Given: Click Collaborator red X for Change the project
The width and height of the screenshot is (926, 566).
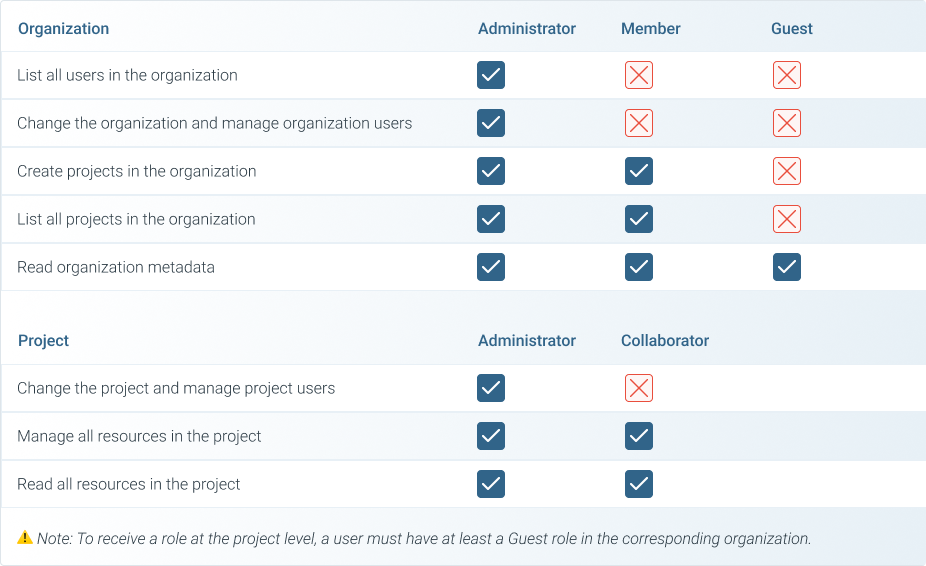Looking at the screenshot, I should pos(639,388).
